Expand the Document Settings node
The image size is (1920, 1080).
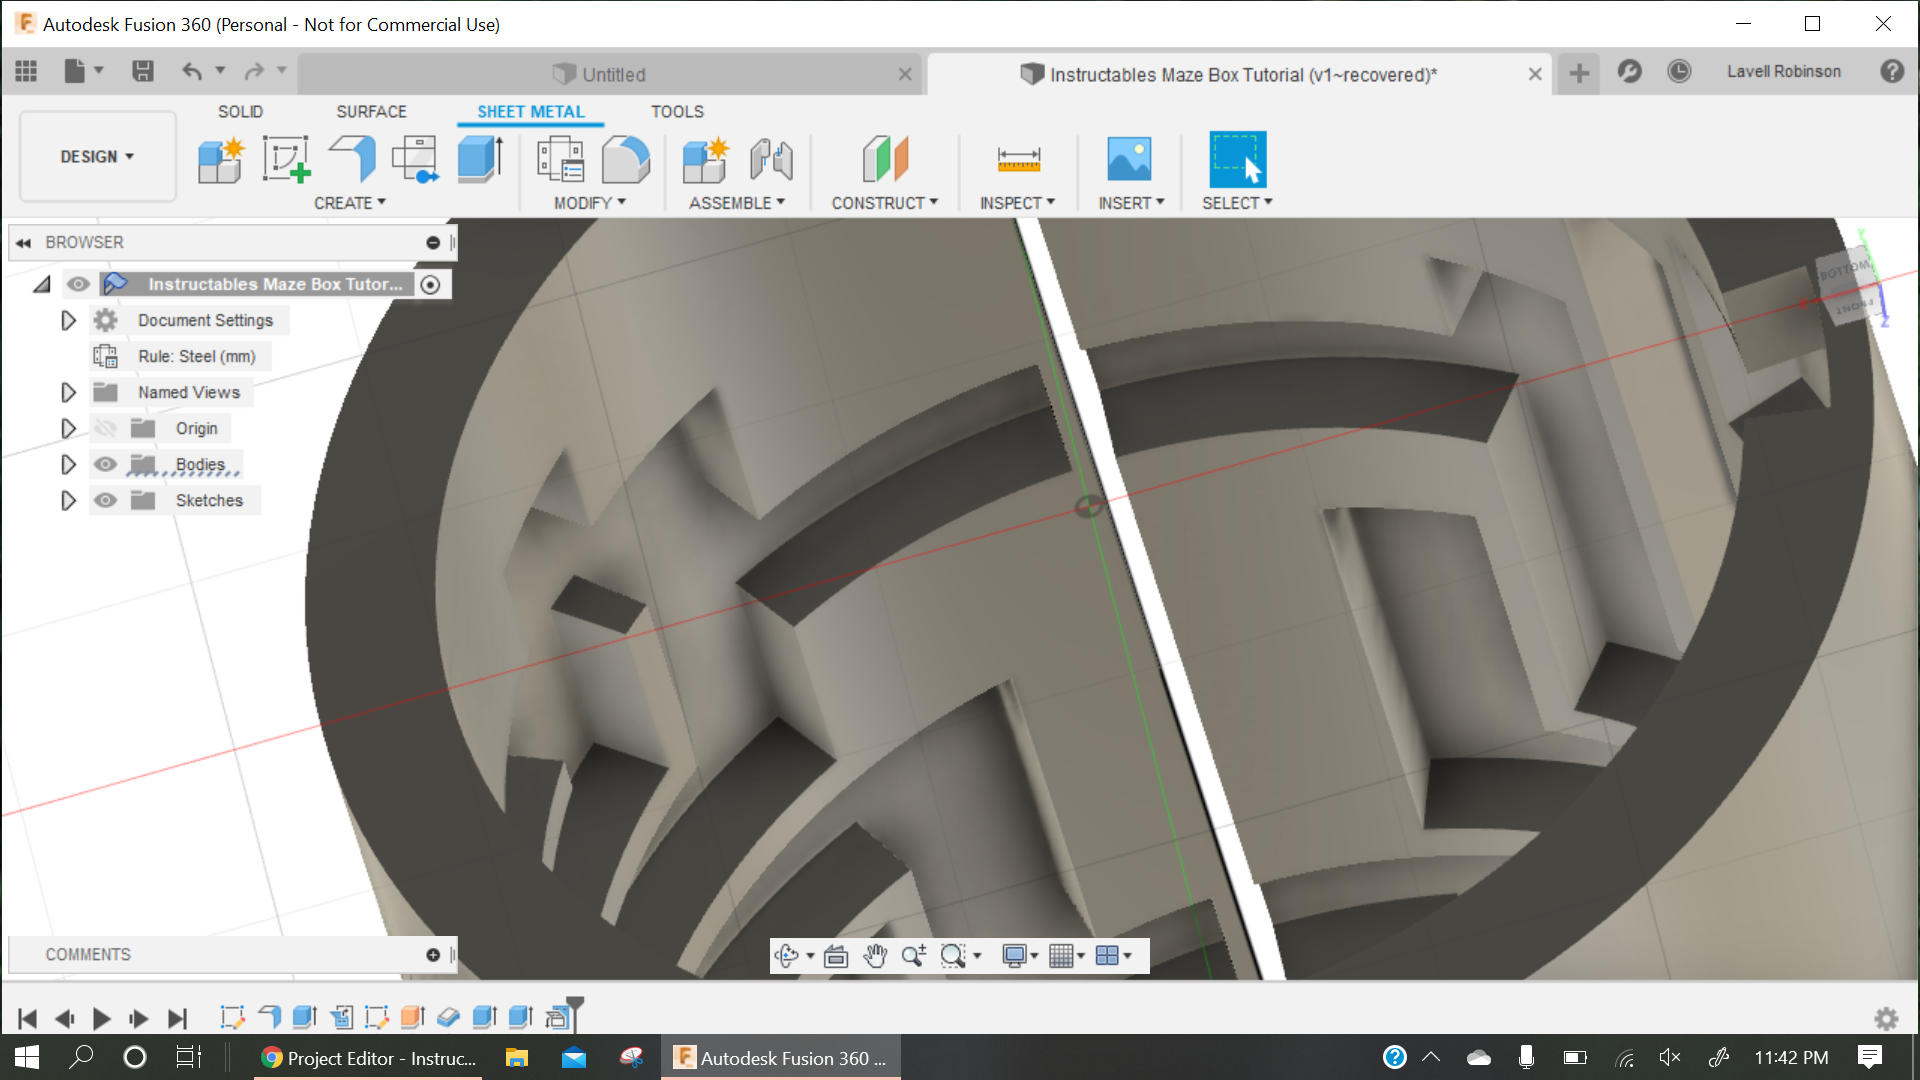pyautogui.click(x=68, y=320)
